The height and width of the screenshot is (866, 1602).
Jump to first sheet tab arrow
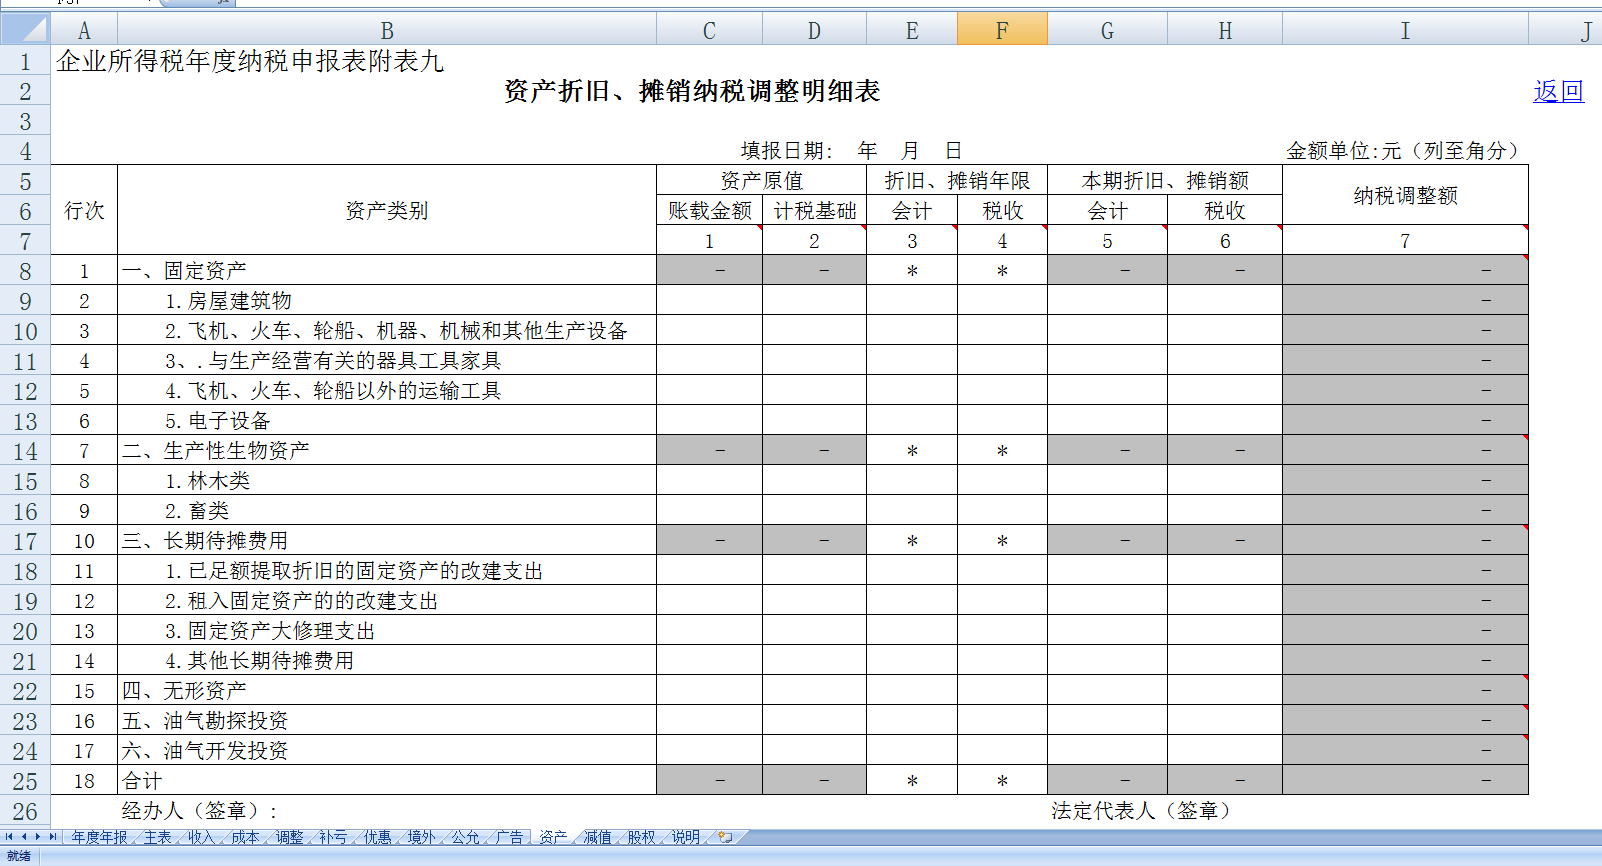click(x=9, y=837)
